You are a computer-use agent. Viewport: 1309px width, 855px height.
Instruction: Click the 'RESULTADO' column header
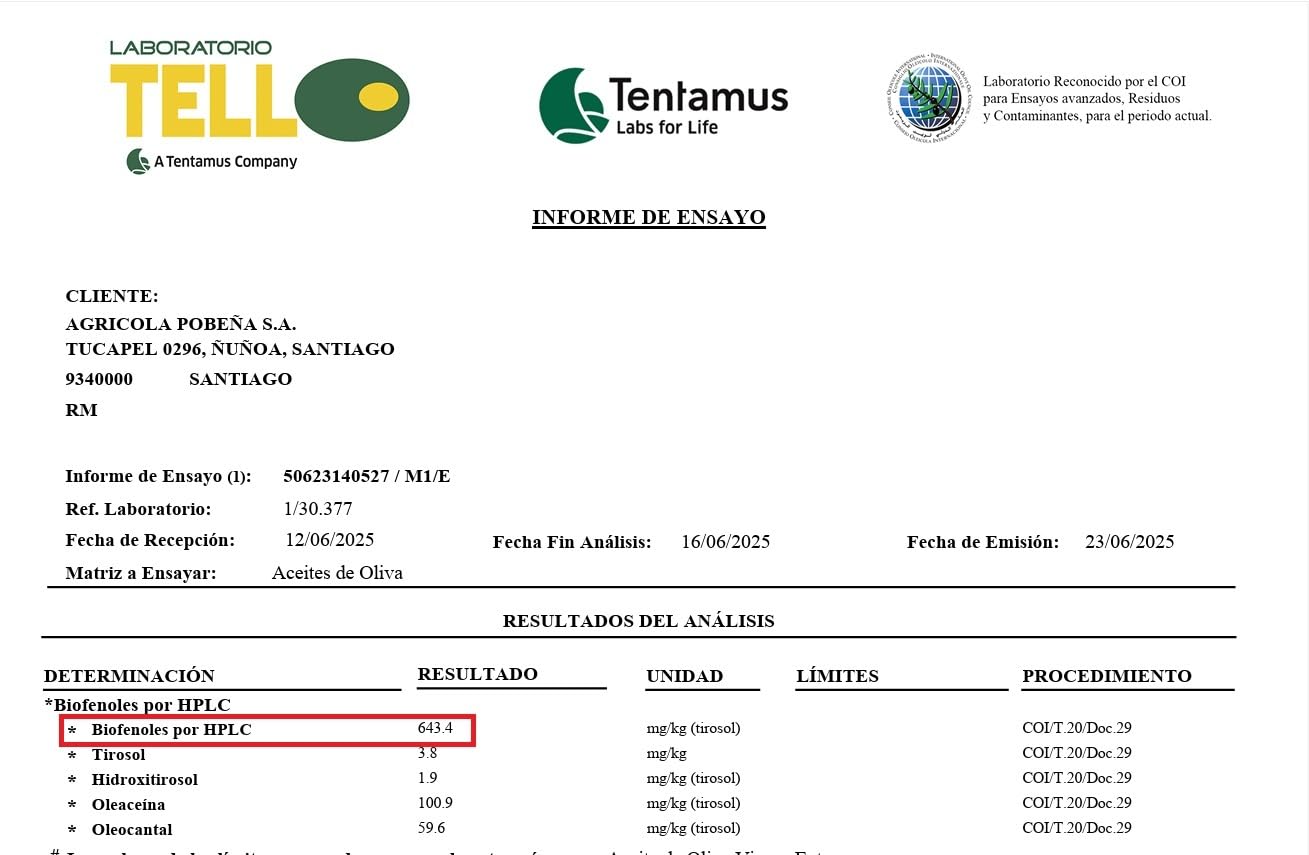478,674
